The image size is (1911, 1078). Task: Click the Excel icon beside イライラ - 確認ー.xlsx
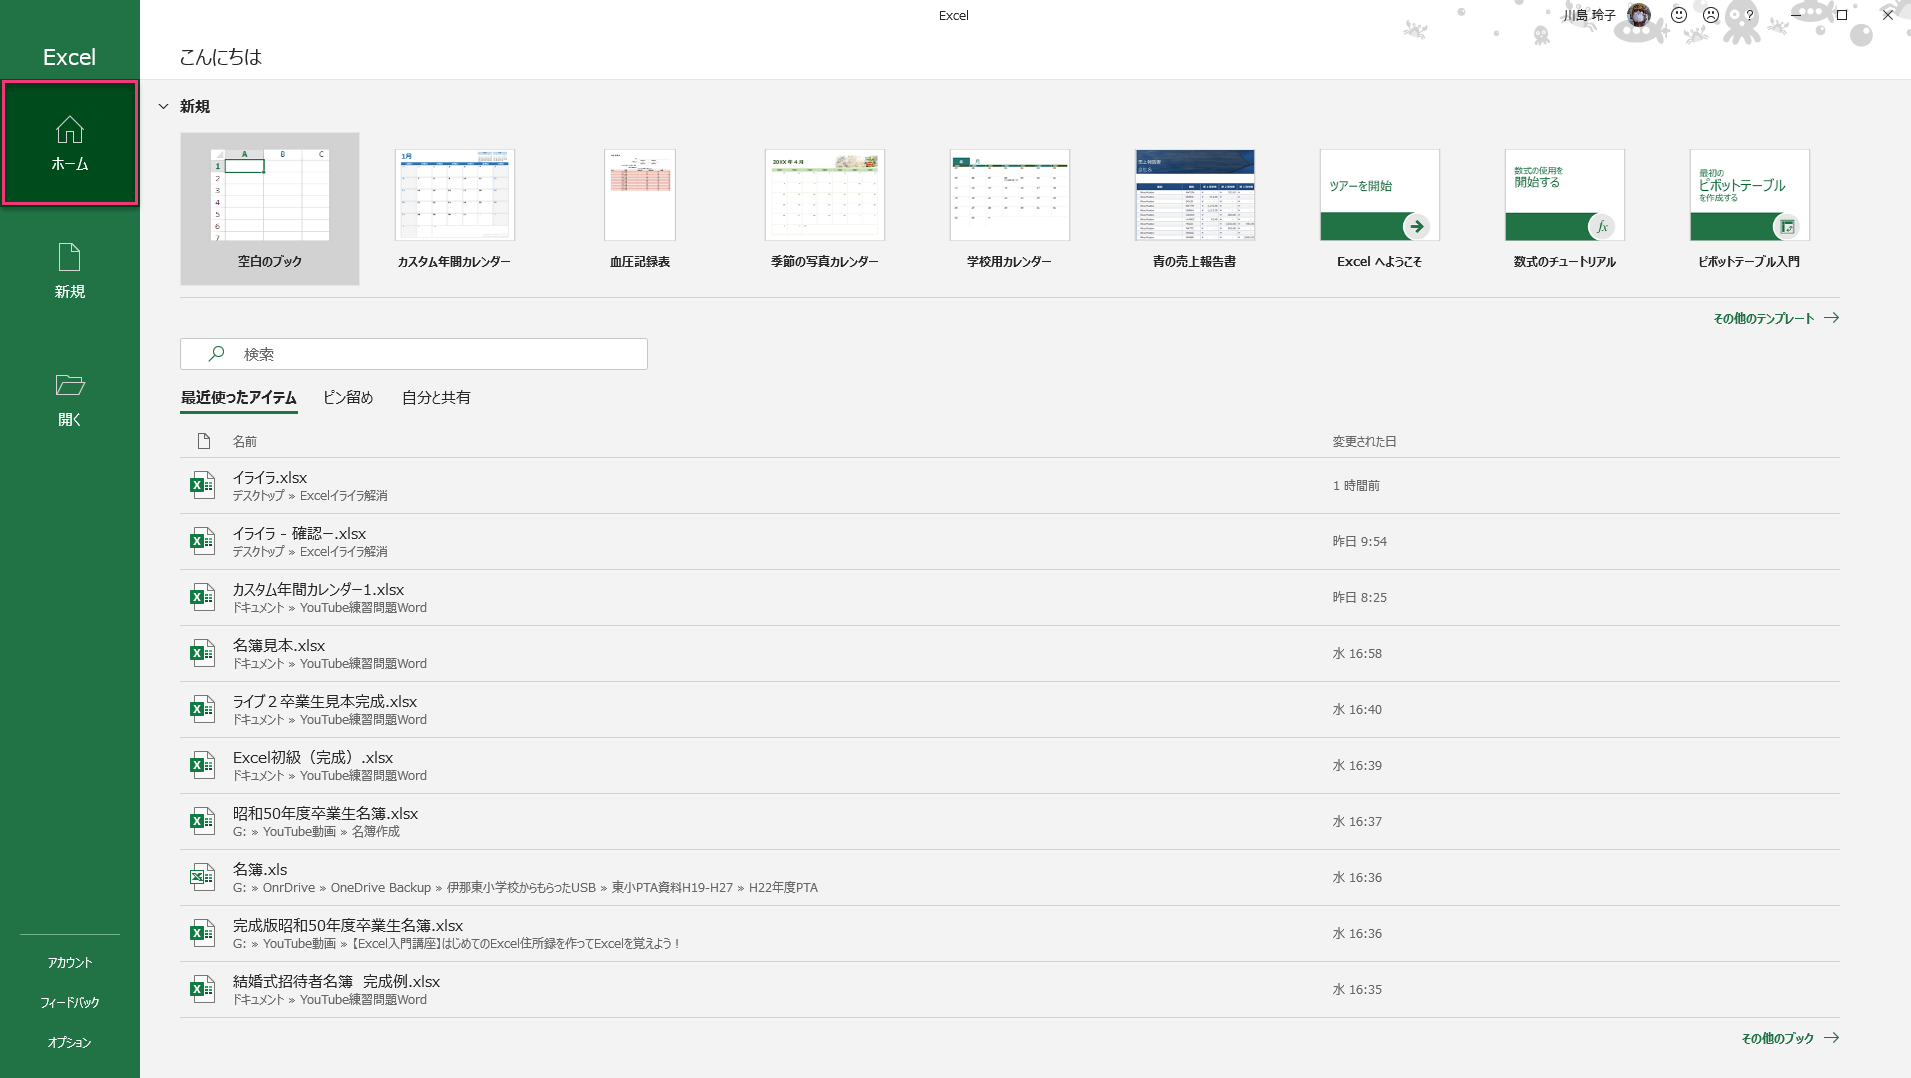[203, 542]
